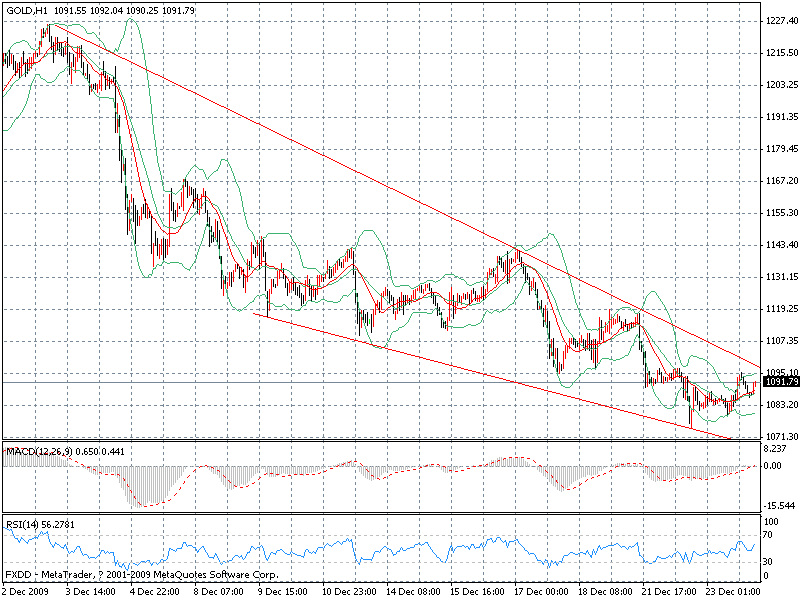
Task: Click the 1191.35 price axis label
Action: point(782,117)
